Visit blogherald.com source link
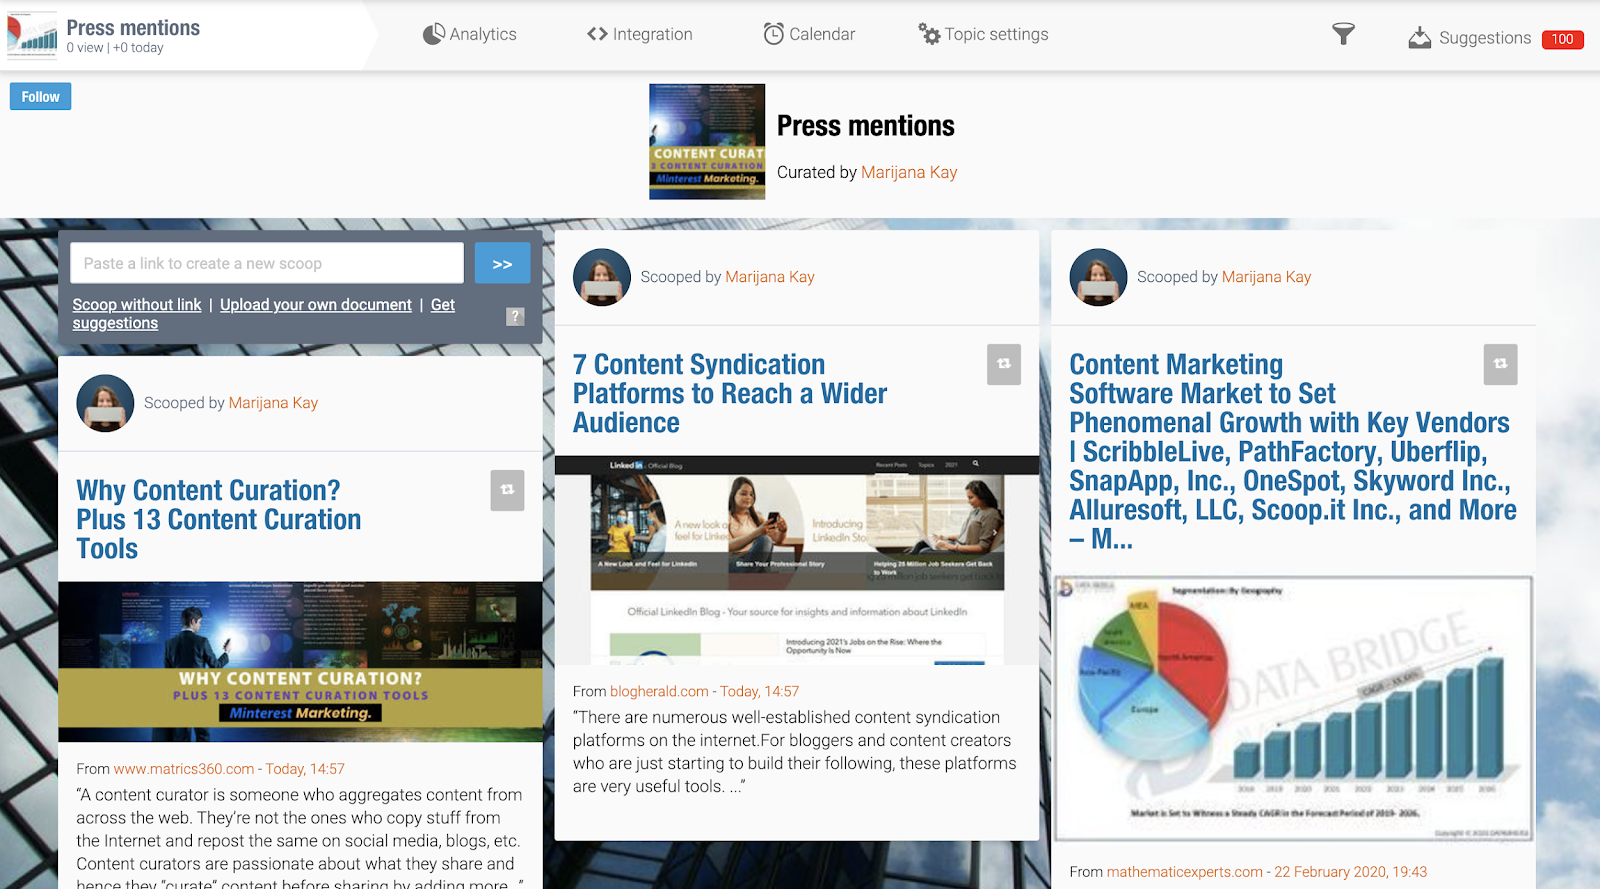The height and width of the screenshot is (889, 1600). pos(659,691)
